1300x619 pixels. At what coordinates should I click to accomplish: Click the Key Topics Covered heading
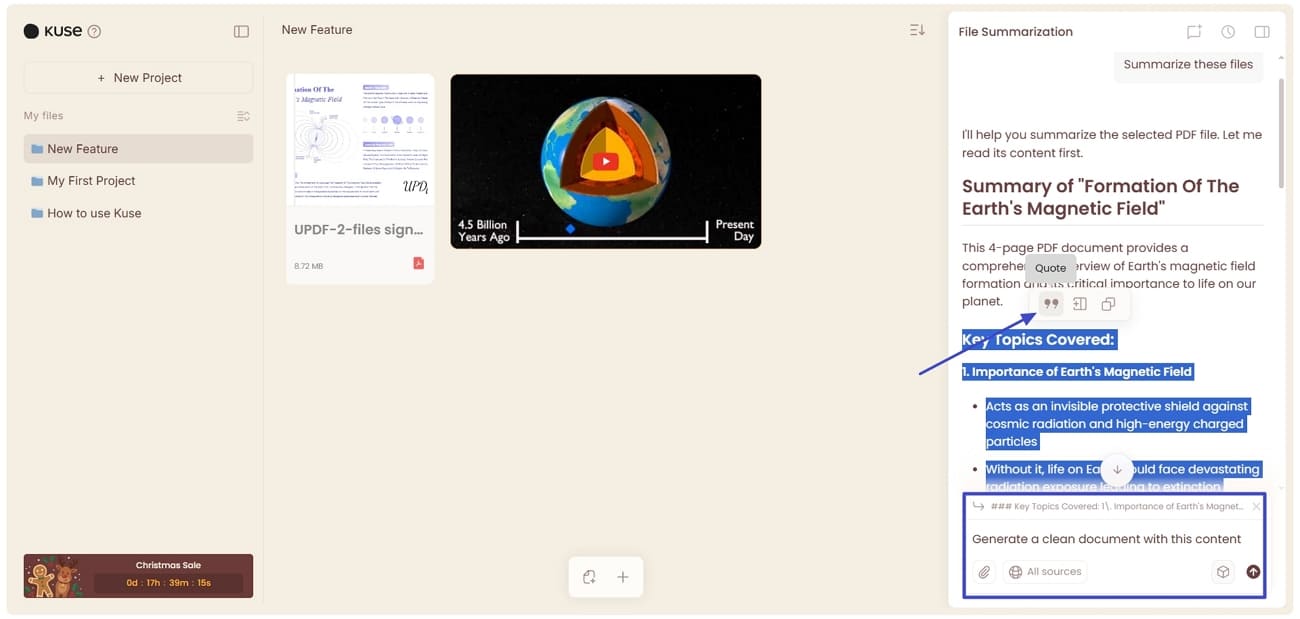[1038, 340]
